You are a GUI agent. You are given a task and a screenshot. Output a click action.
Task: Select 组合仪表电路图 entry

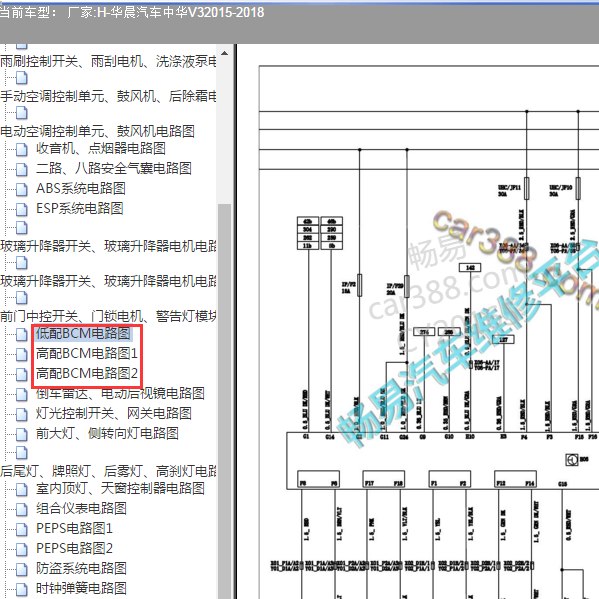(x=81, y=508)
